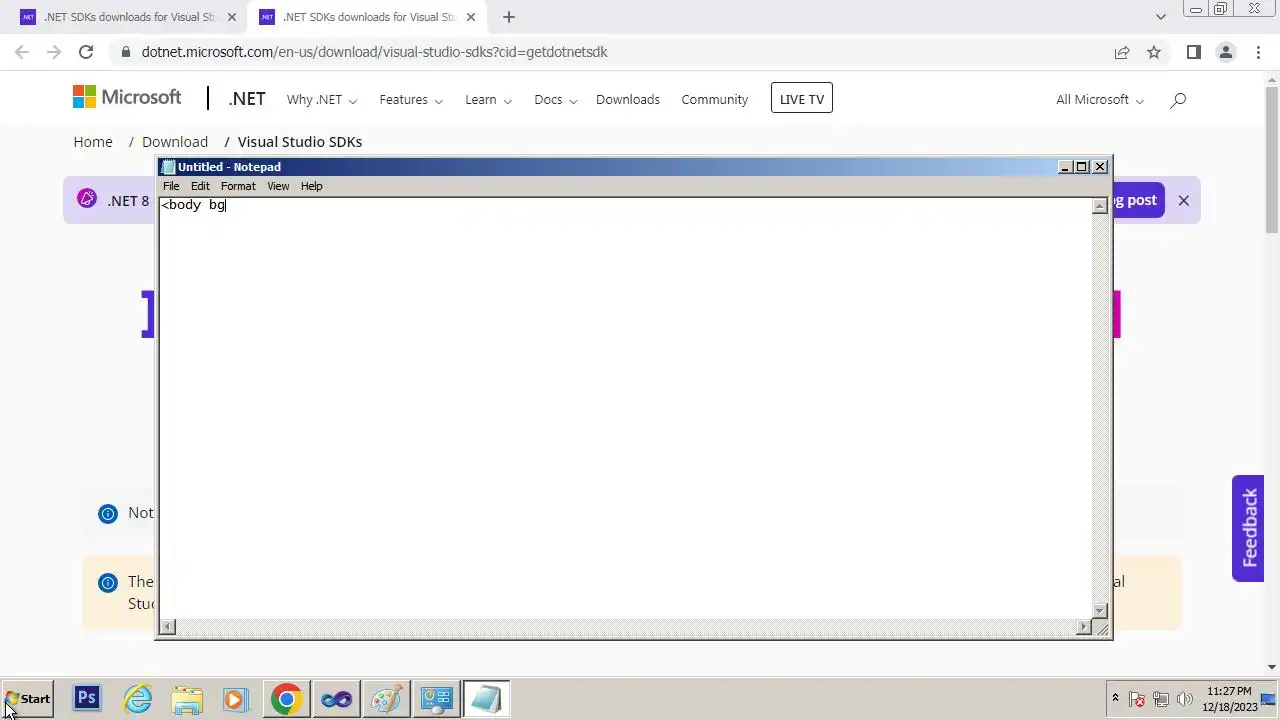
Task: Click Notepad horizontal scrollbar left arrow
Action: [x=168, y=627]
